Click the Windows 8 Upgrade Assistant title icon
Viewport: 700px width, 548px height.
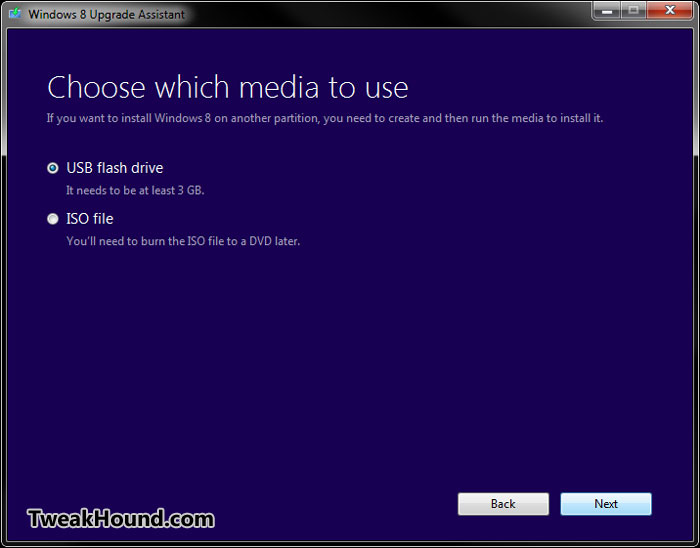point(15,13)
